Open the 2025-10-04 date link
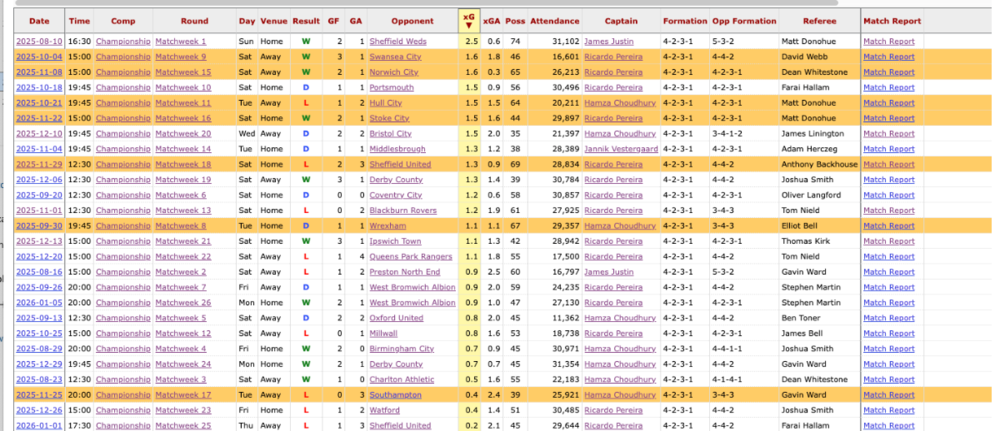Screen dimensions: 1000x431 click(40, 57)
